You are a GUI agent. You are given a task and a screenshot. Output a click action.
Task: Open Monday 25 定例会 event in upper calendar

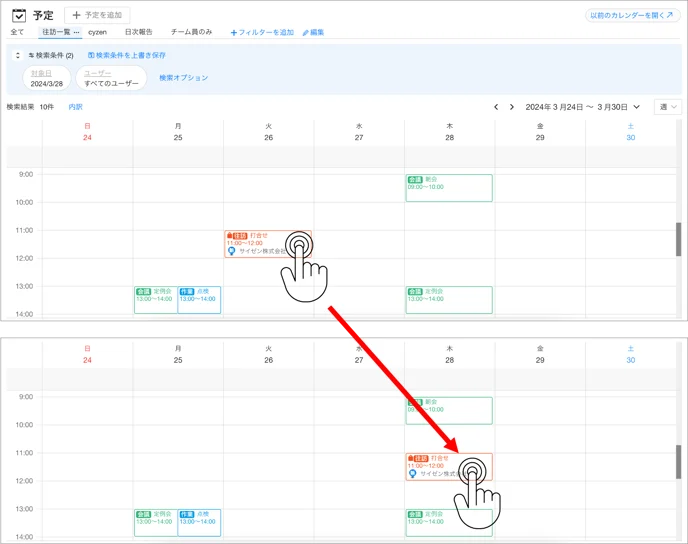[156, 300]
